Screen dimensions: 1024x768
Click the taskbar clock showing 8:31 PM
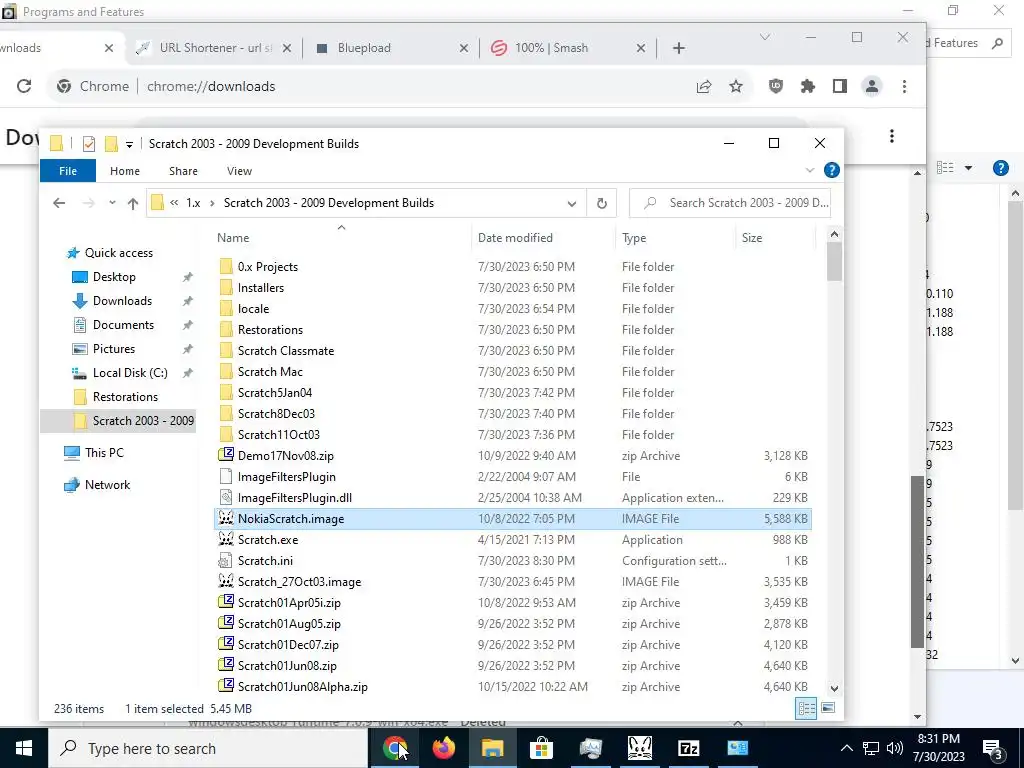pyautogui.click(x=940, y=748)
